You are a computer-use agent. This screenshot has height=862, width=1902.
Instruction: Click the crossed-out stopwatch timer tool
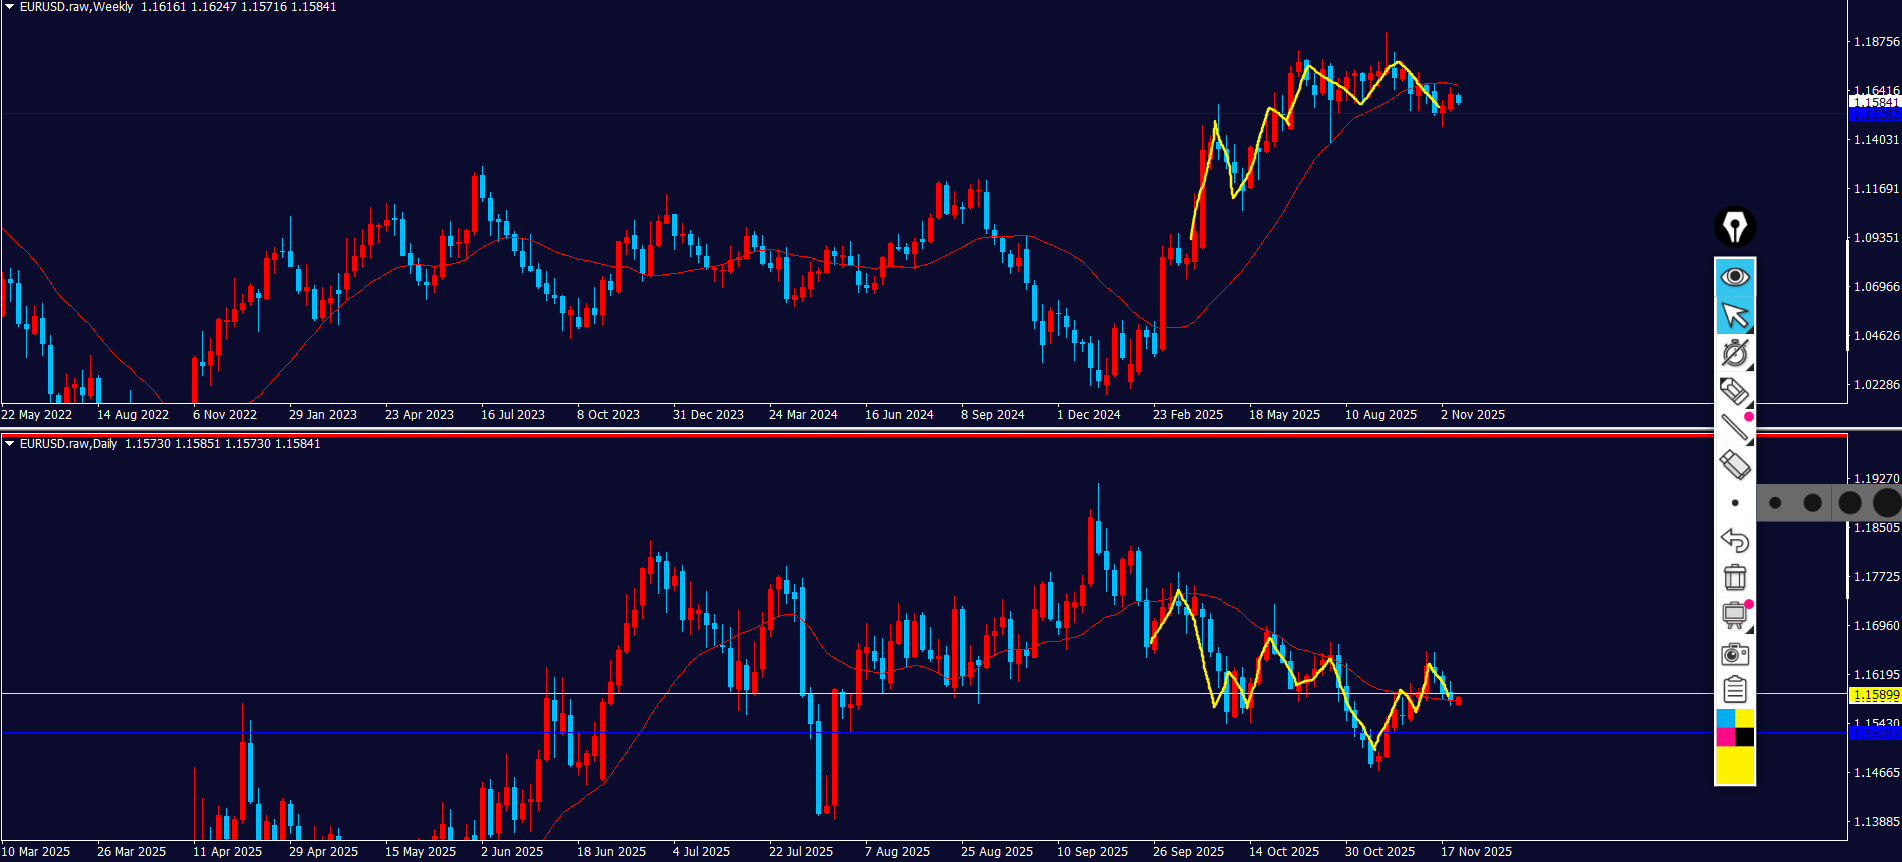[1734, 353]
